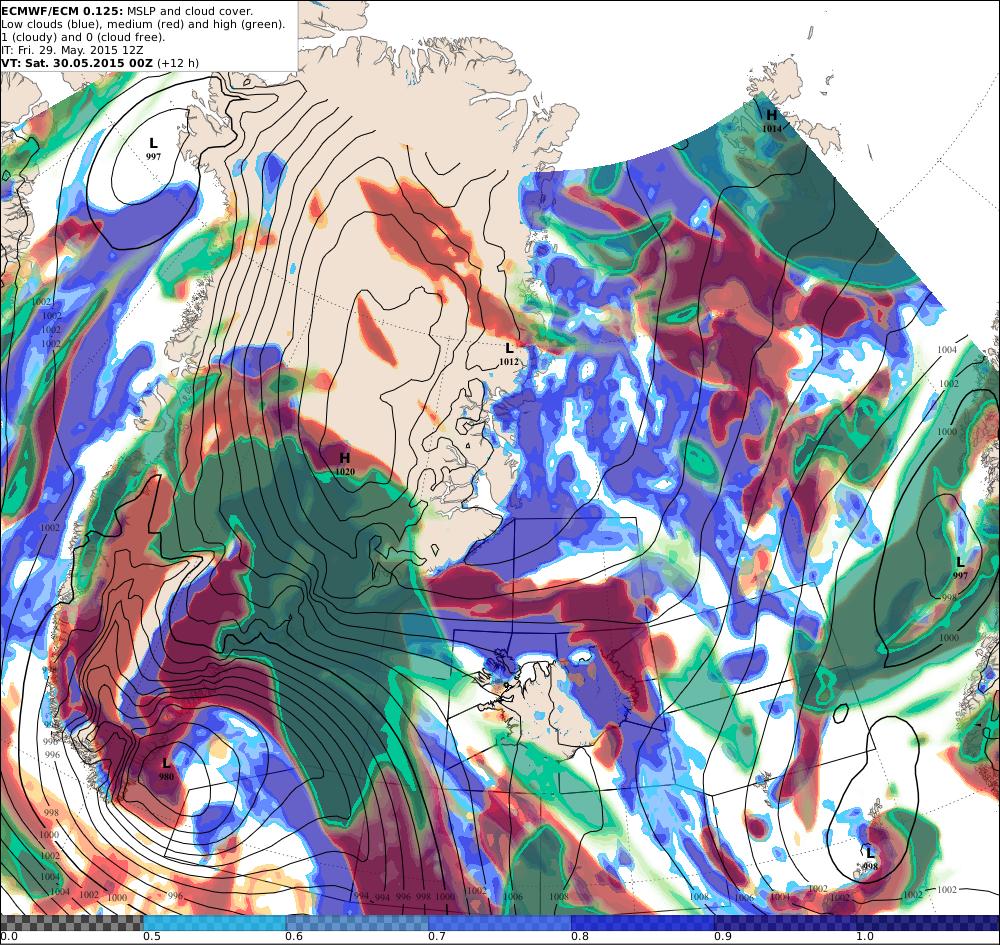
Task: Select the '0.8' colorbar tick label
Action: coord(580,937)
